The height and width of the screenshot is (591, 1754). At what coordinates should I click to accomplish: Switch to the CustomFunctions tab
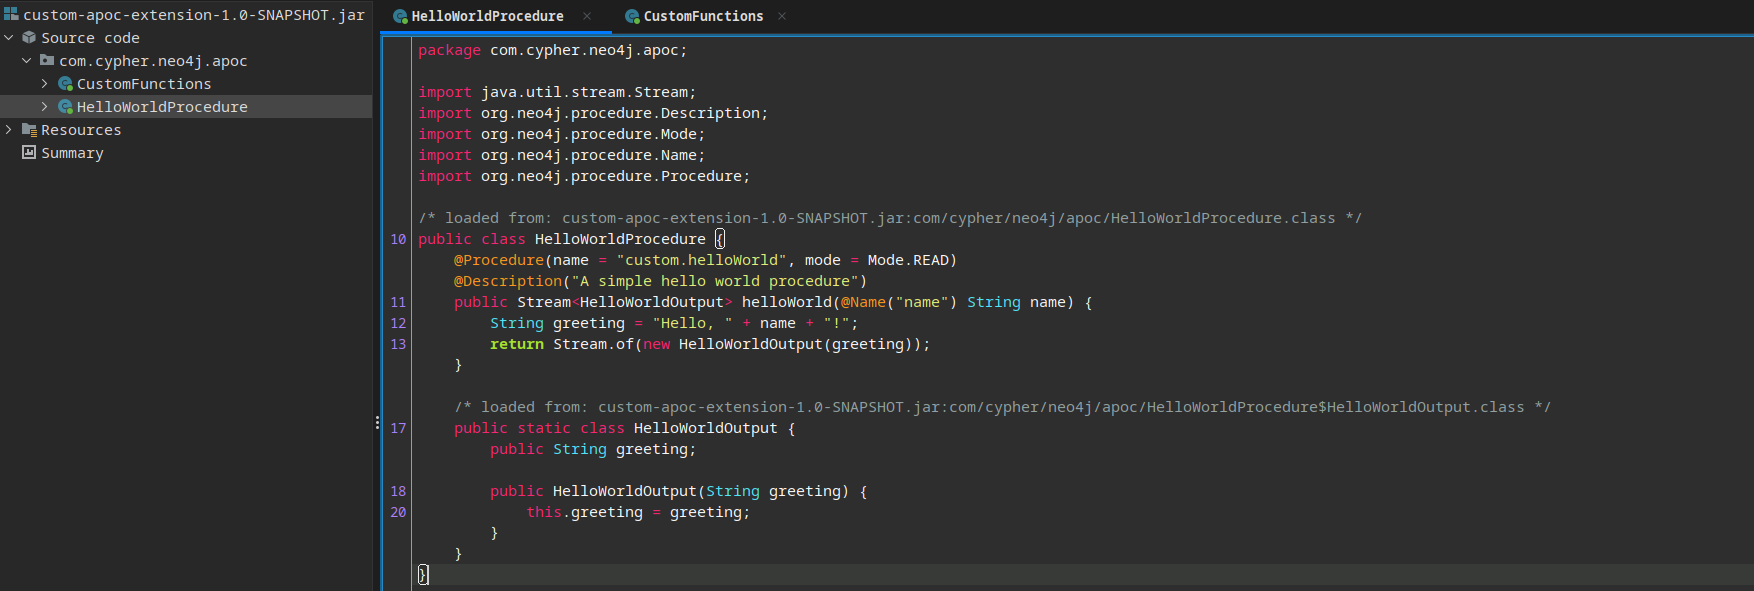click(x=703, y=16)
